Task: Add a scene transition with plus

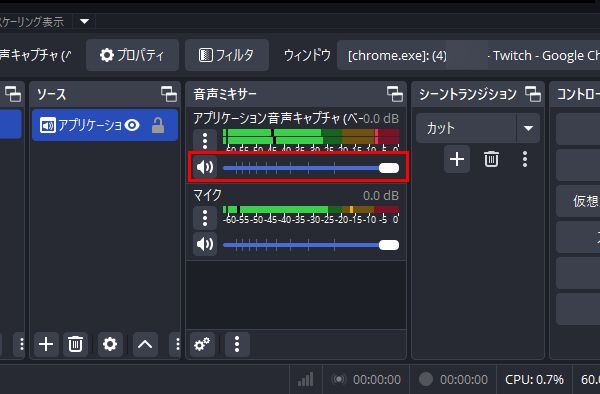Action: [x=457, y=159]
